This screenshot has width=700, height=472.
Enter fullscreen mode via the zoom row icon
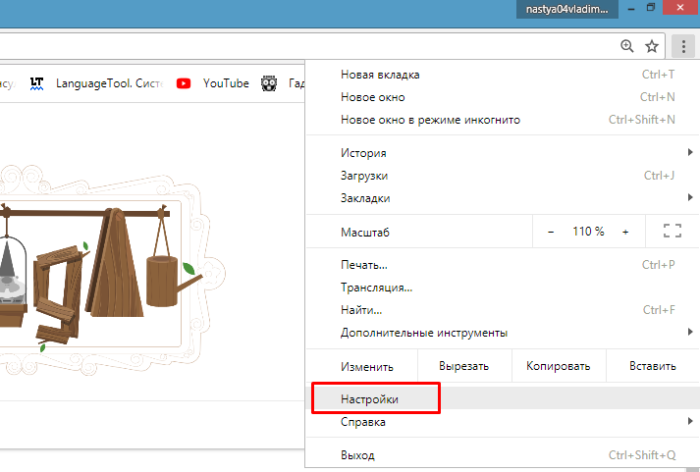pyautogui.click(x=672, y=231)
